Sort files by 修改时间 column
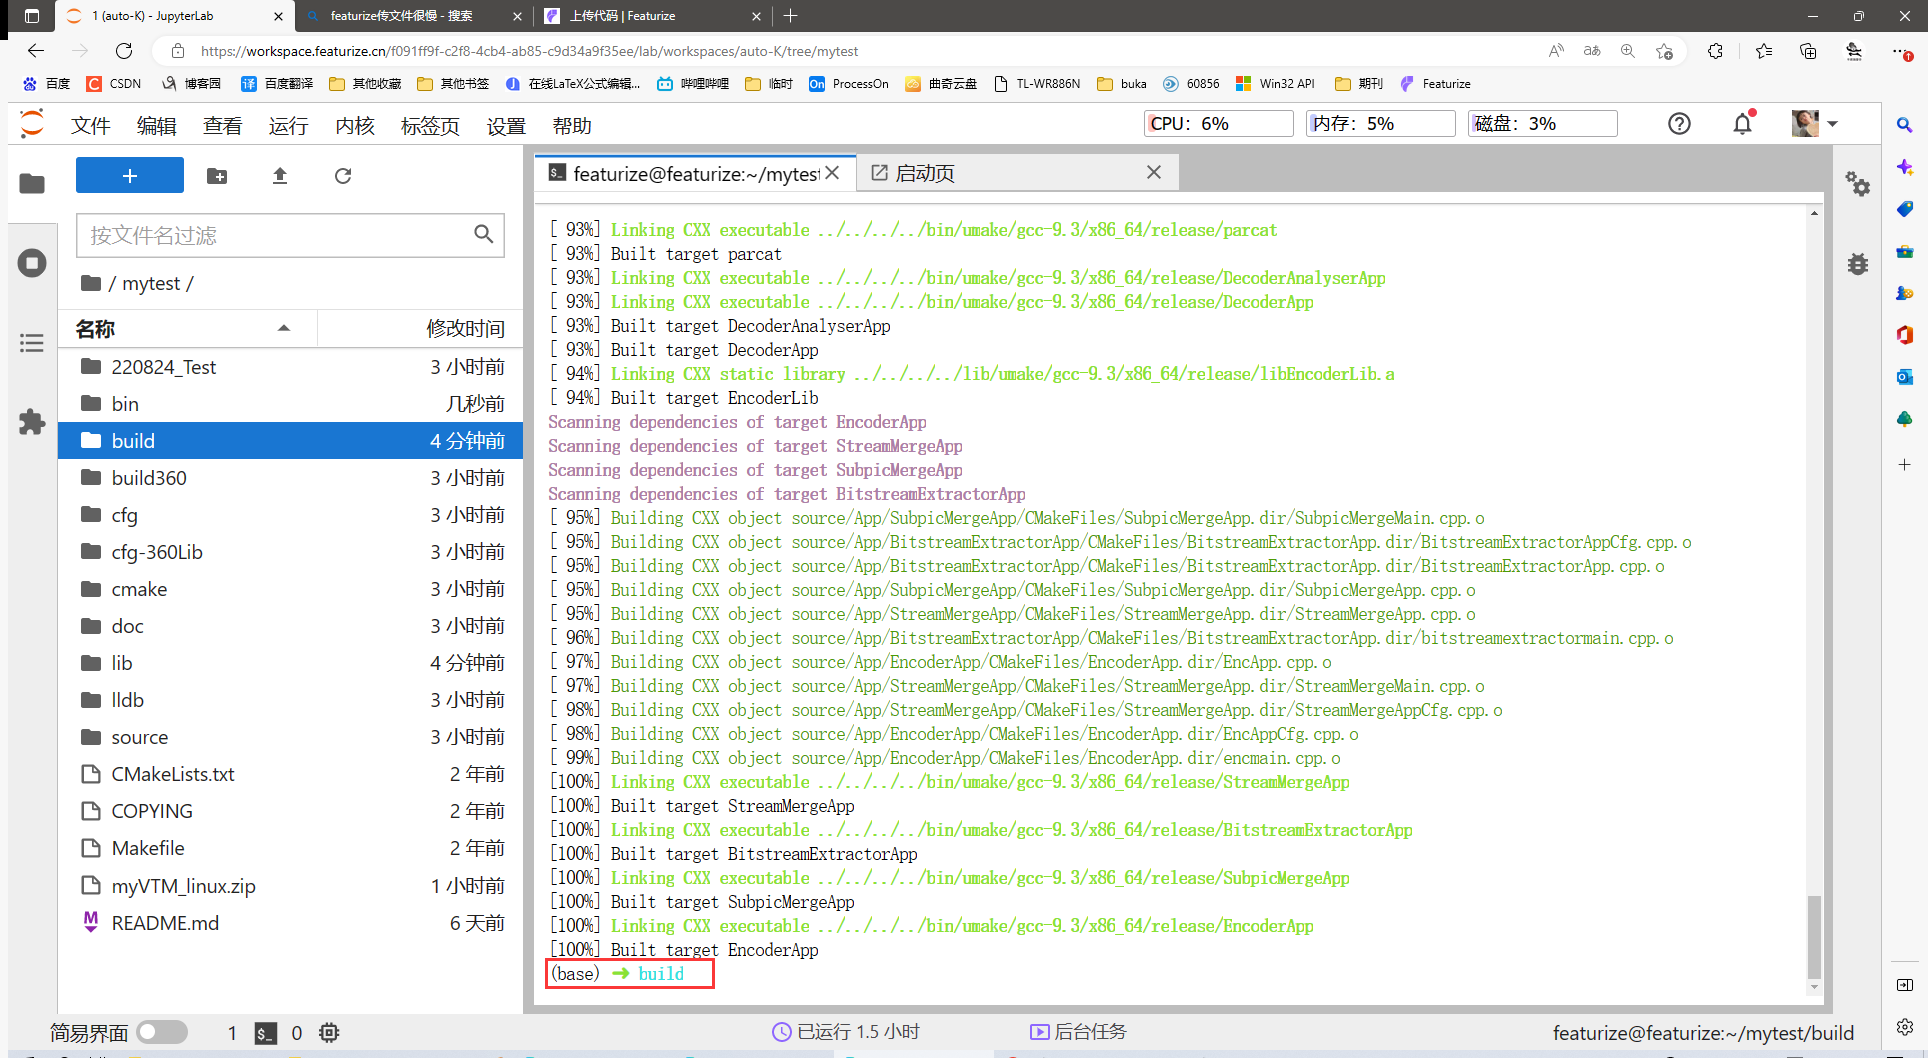Viewport: 1928px width, 1058px height. click(x=421, y=328)
